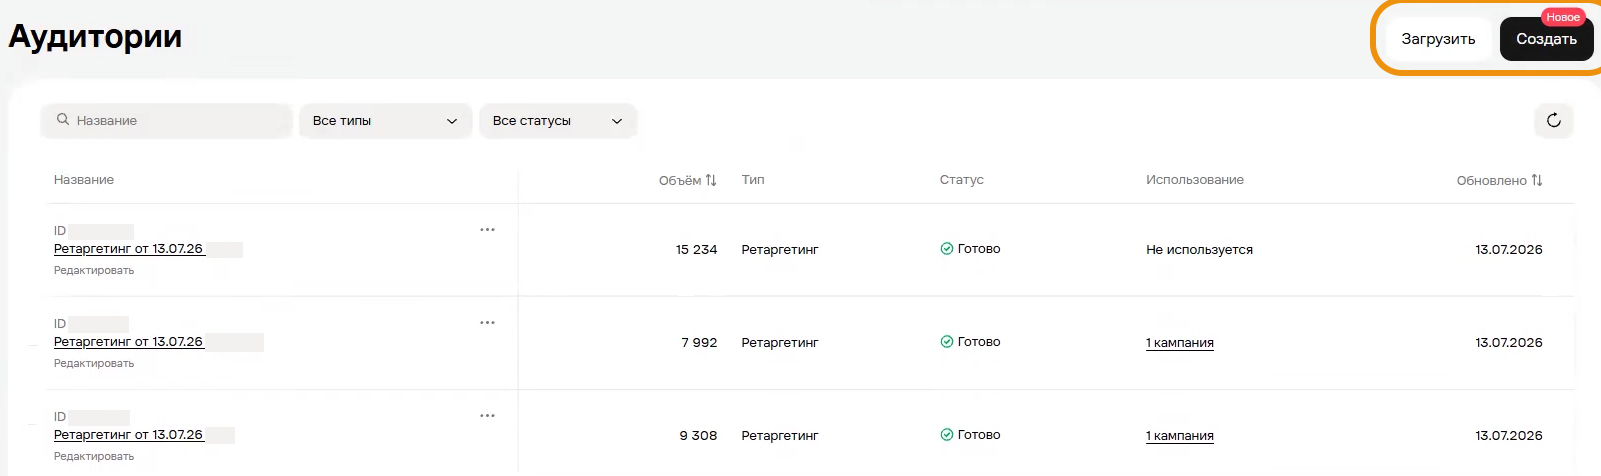Open the 7 992 audience's name link
Viewport: 1601px width, 476px height.
tap(129, 342)
